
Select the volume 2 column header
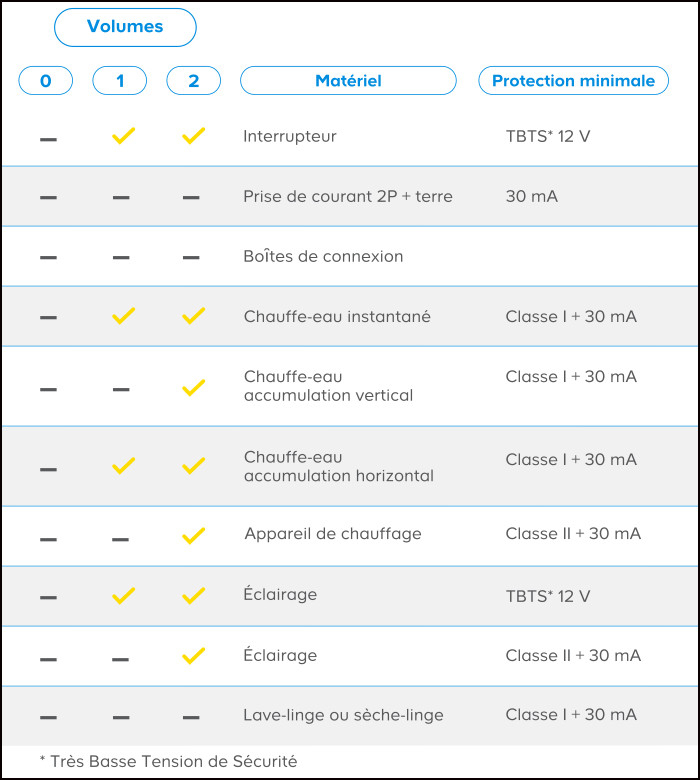(x=193, y=81)
